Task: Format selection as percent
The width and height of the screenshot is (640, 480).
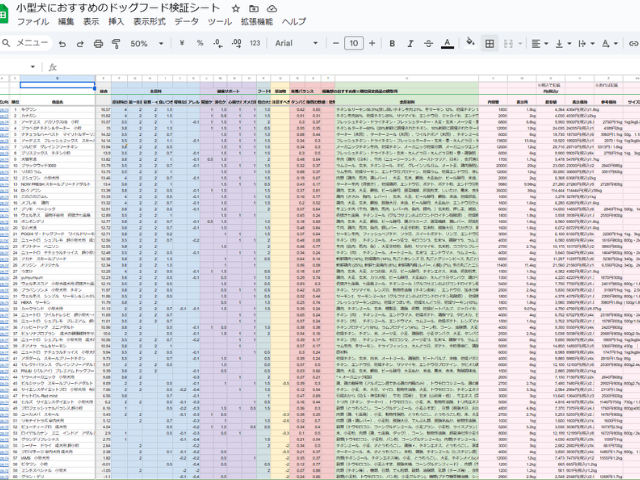Action: (200, 43)
